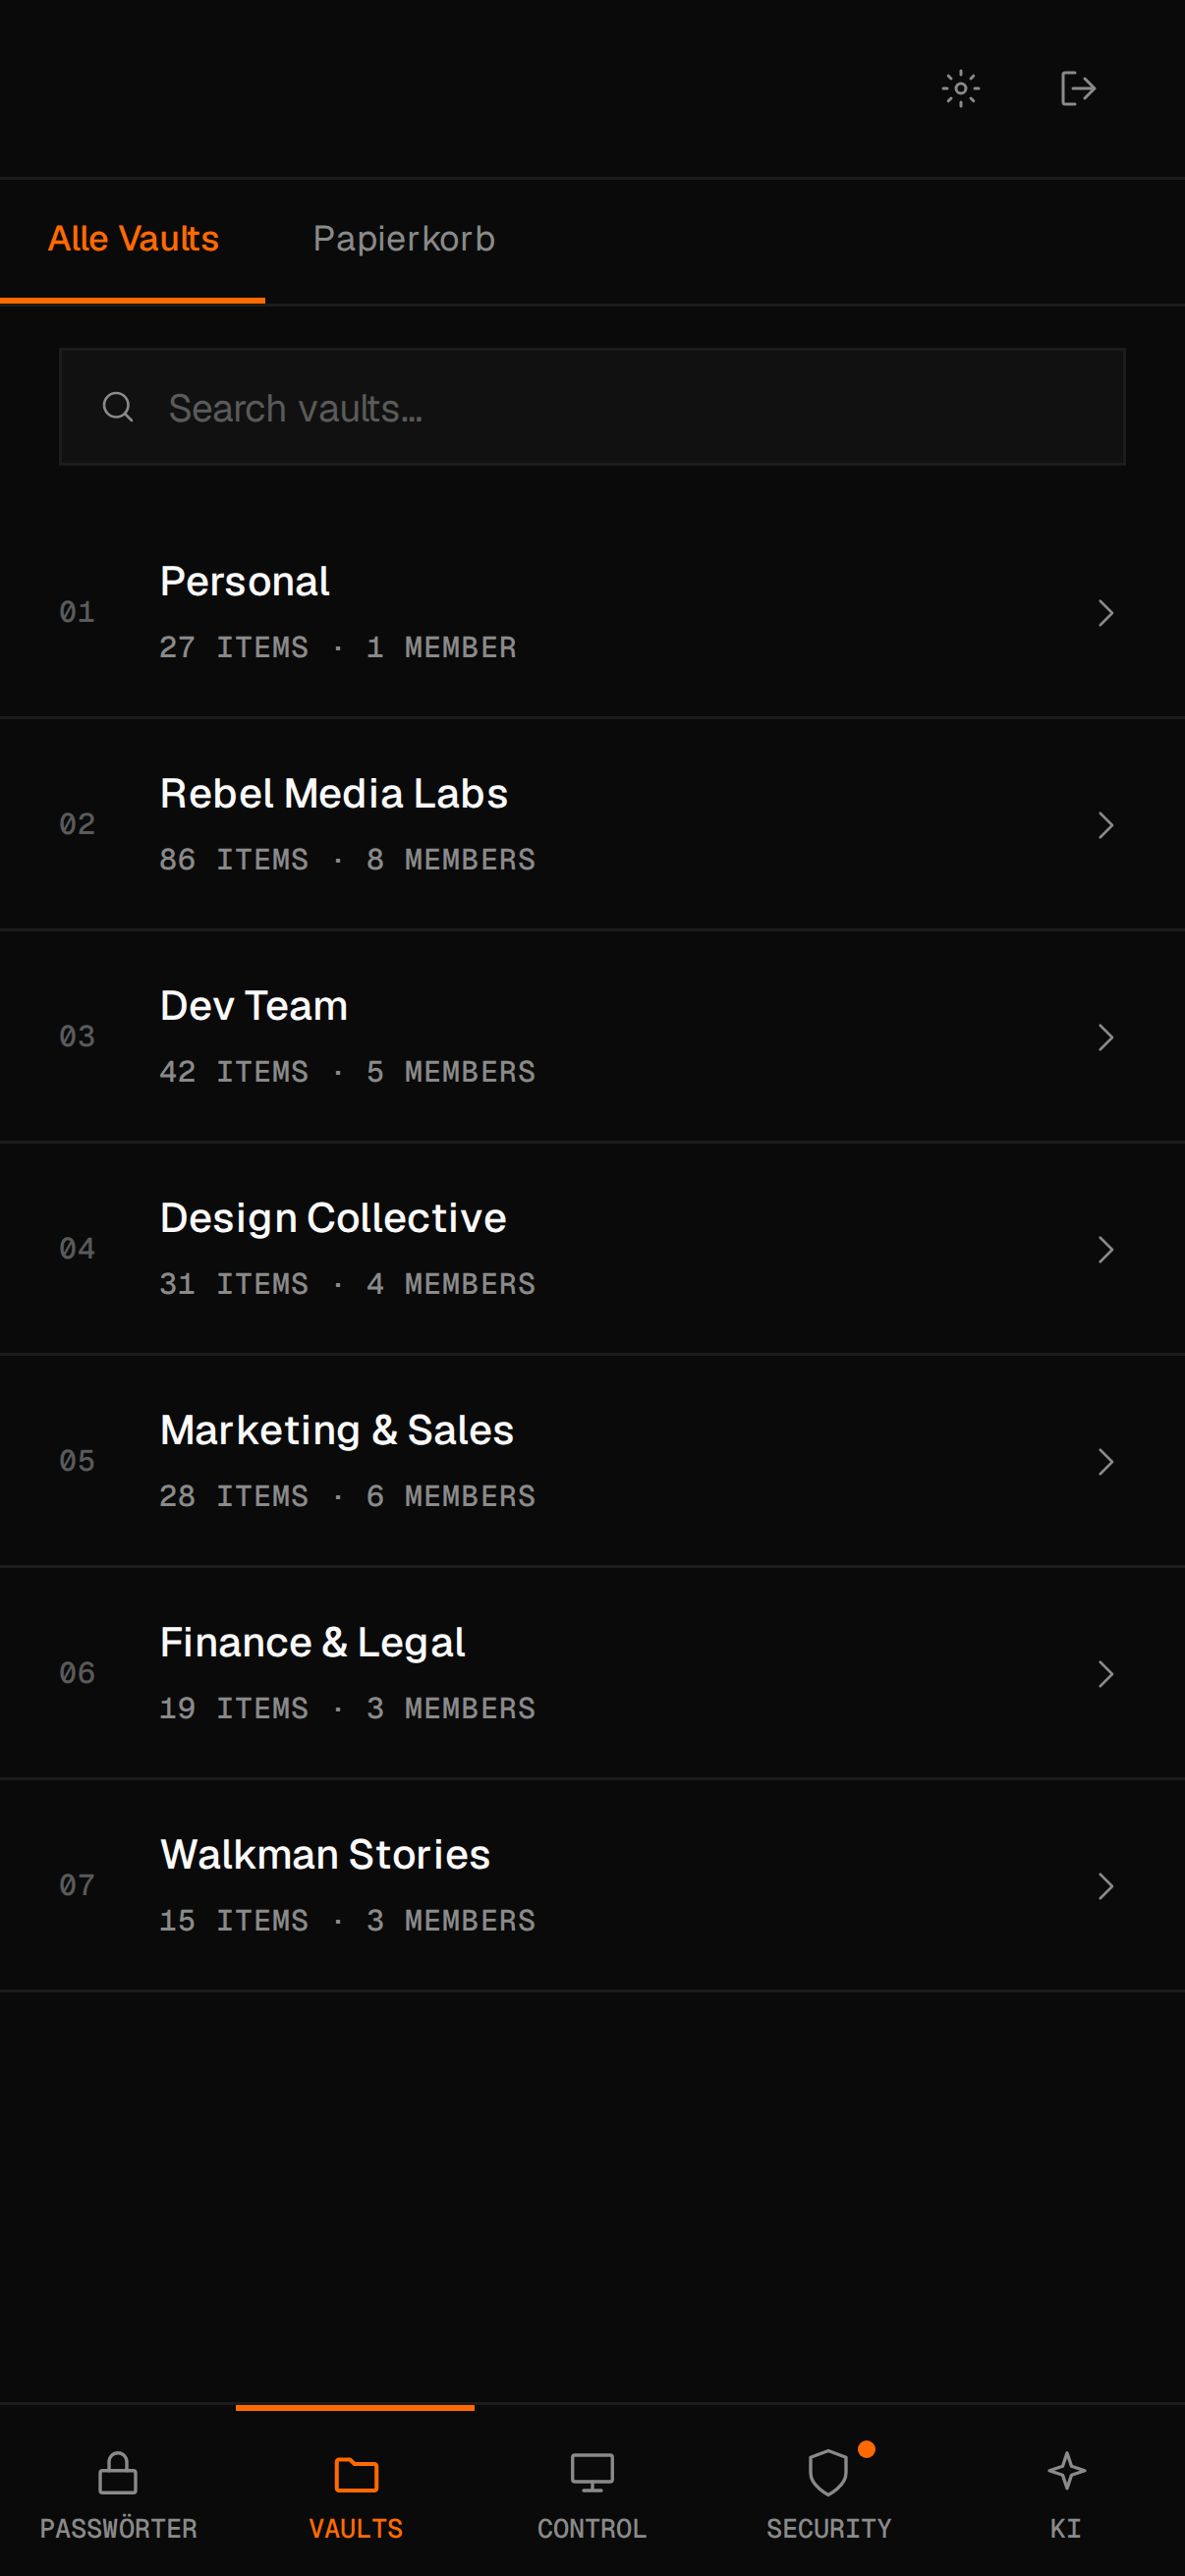
Task: Expand the Personal vault chevron
Action: 1105,613
